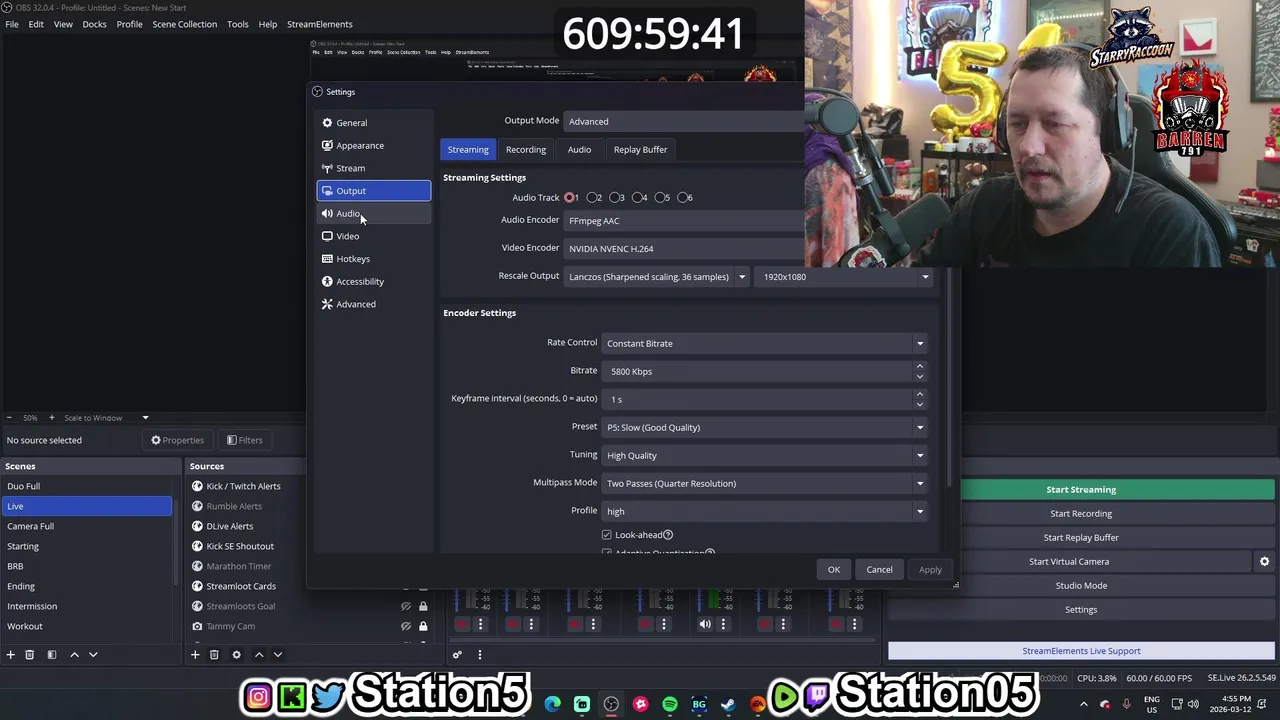
Task: Open the 1920x1080 rescale resolution dropdown
Action: [x=846, y=277]
